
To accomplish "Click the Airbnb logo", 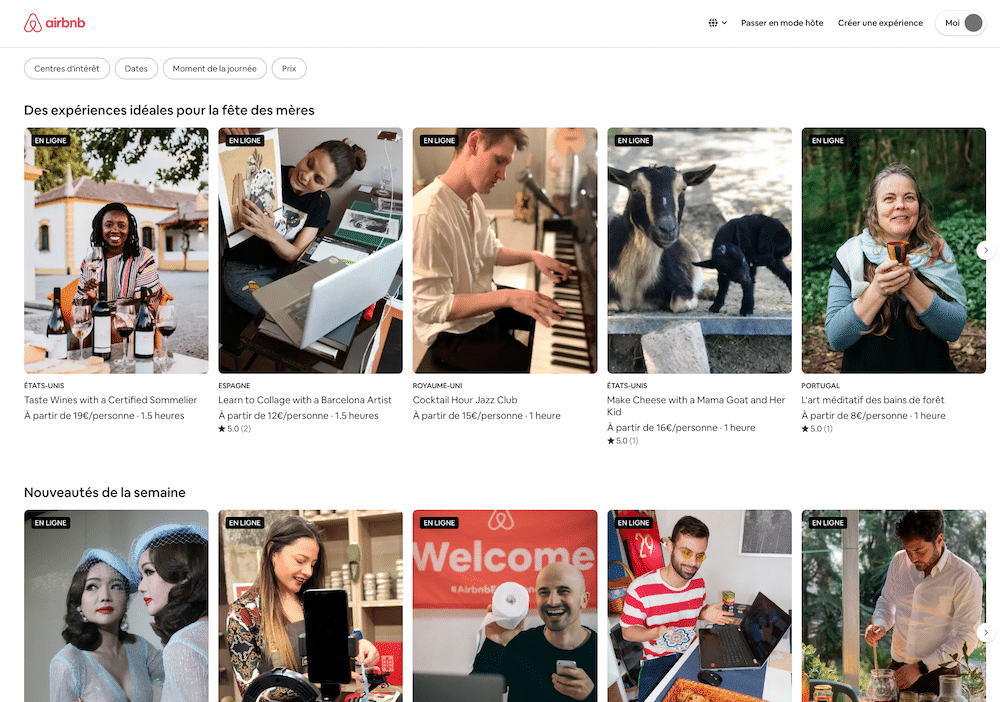I will tap(54, 23).
